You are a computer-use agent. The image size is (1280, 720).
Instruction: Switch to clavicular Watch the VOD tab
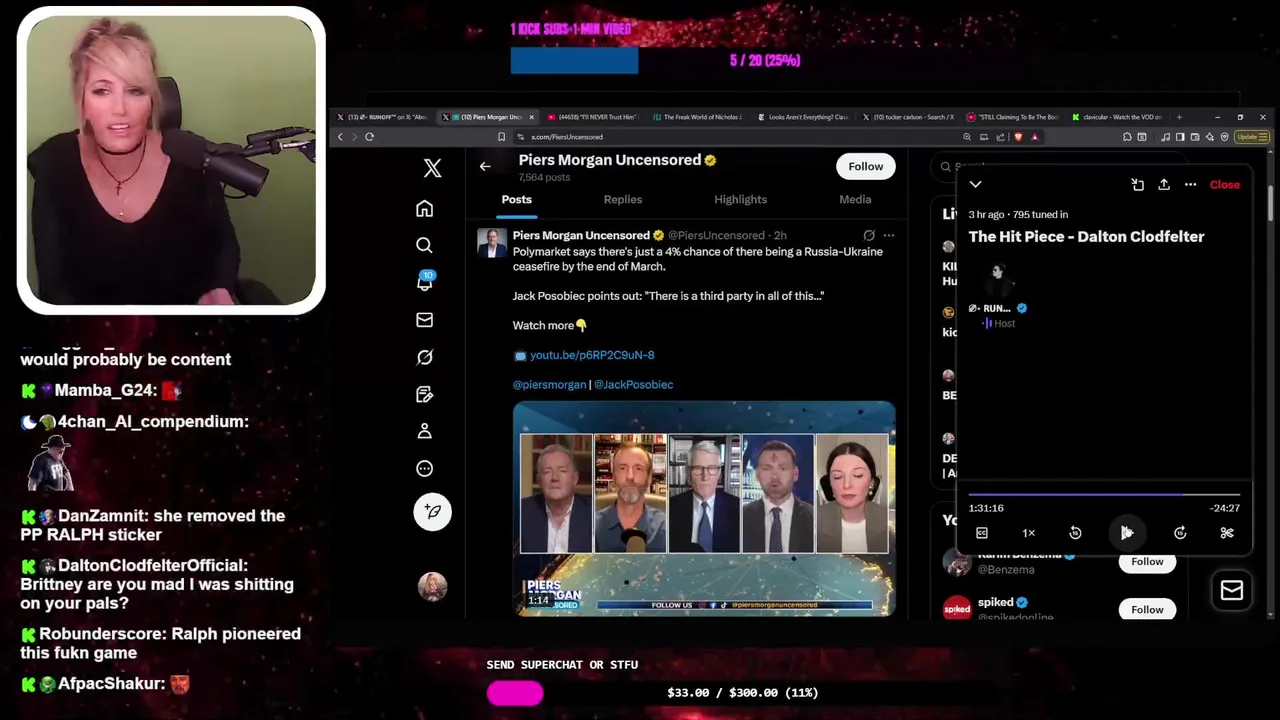pos(1120,117)
